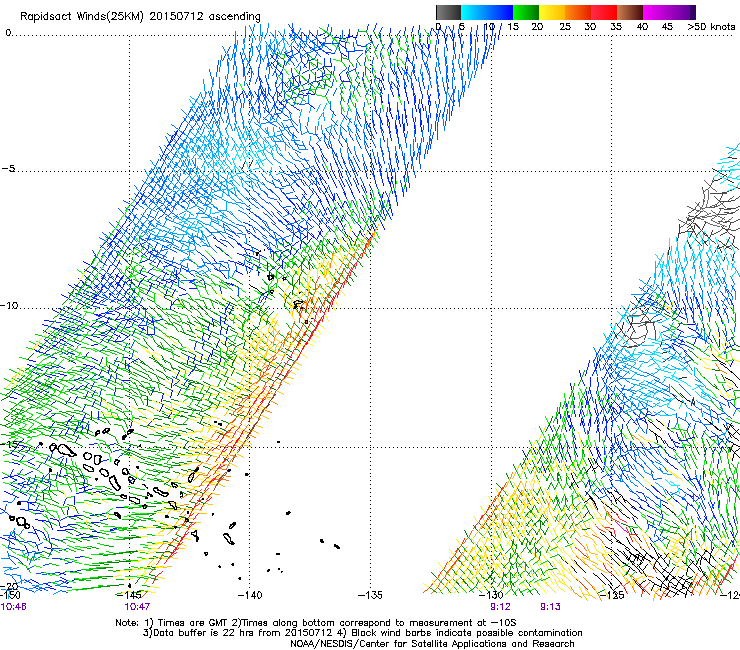Click the cyan-blue 5-15 knots legend swatch
The height and width of the screenshot is (650, 740).
(x=487, y=12)
